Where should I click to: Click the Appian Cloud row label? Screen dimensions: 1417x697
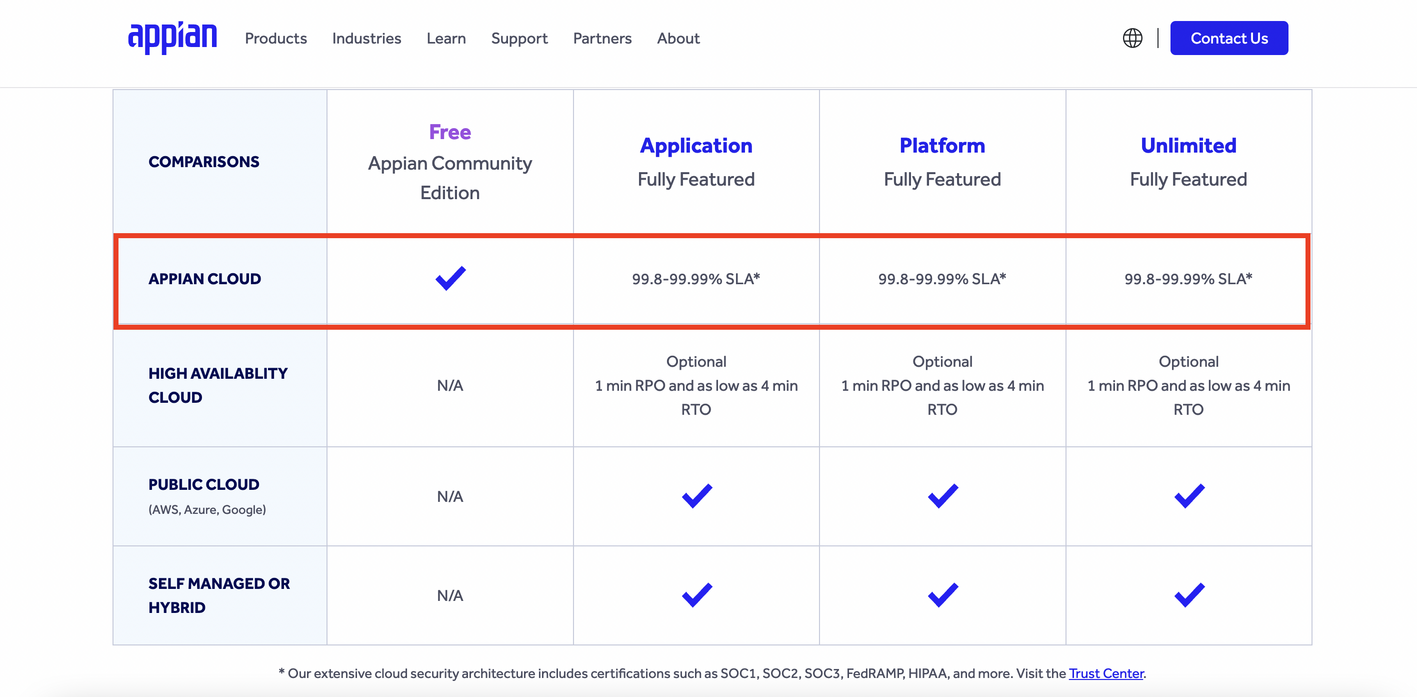pyautogui.click(x=204, y=279)
